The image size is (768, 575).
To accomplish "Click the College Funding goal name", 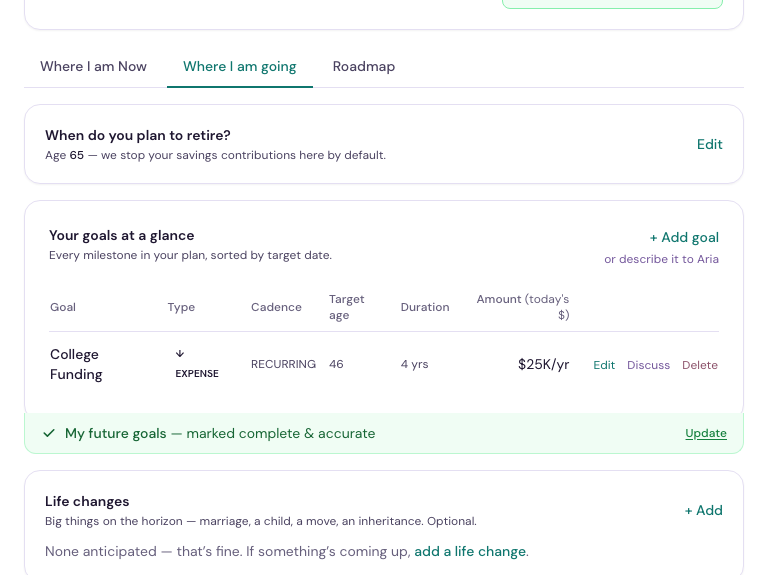I will [76, 364].
